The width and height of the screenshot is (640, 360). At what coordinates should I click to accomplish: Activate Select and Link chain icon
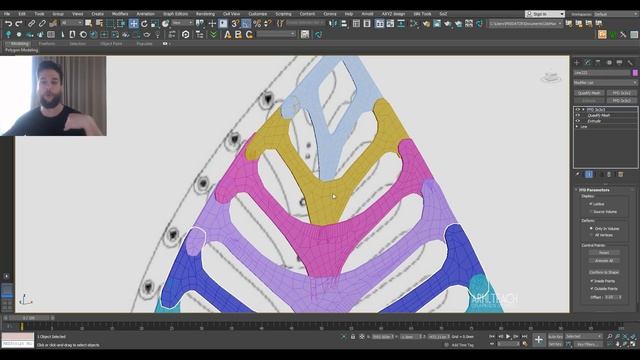click(x=31, y=24)
